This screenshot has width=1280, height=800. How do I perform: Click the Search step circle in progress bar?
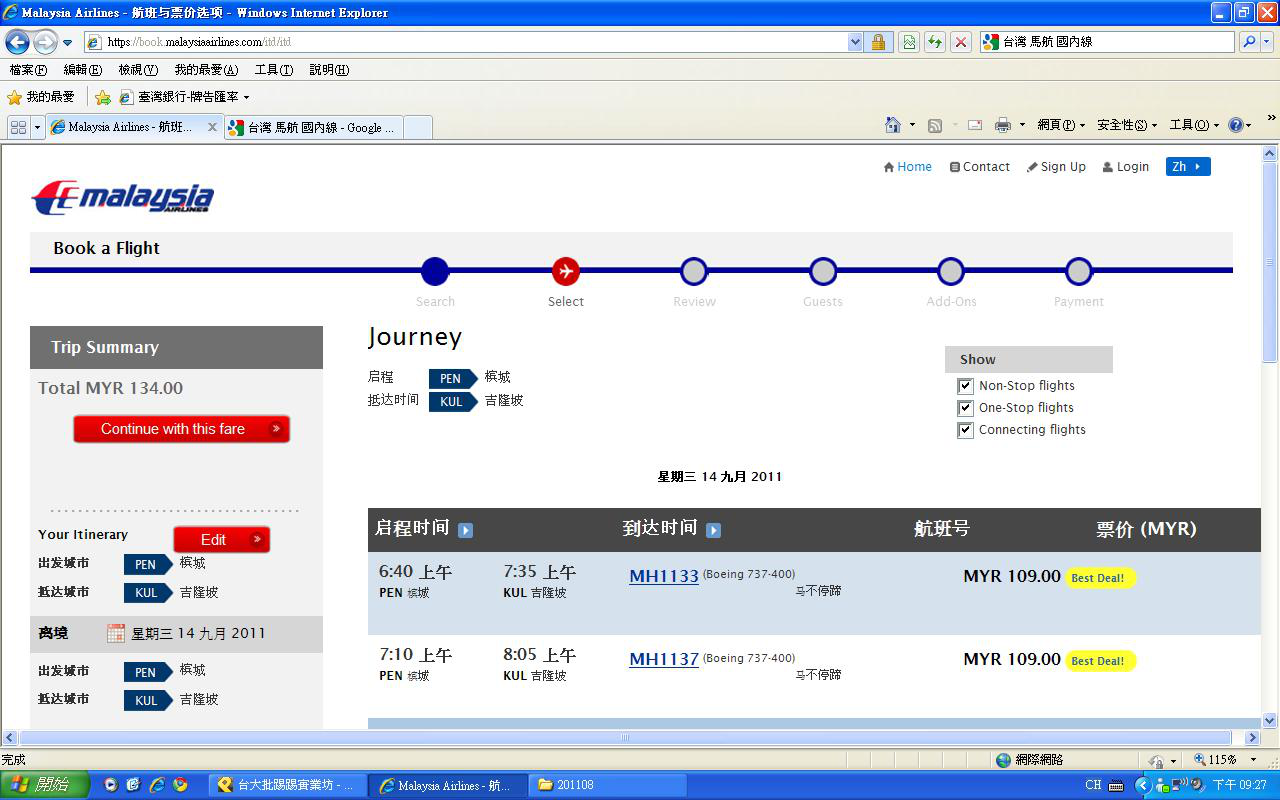pyautogui.click(x=435, y=271)
